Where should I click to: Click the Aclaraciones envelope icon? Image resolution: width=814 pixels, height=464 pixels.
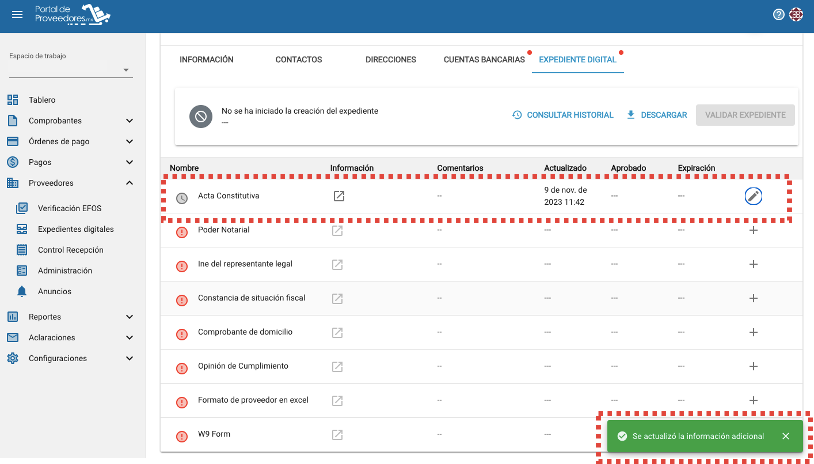12,337
